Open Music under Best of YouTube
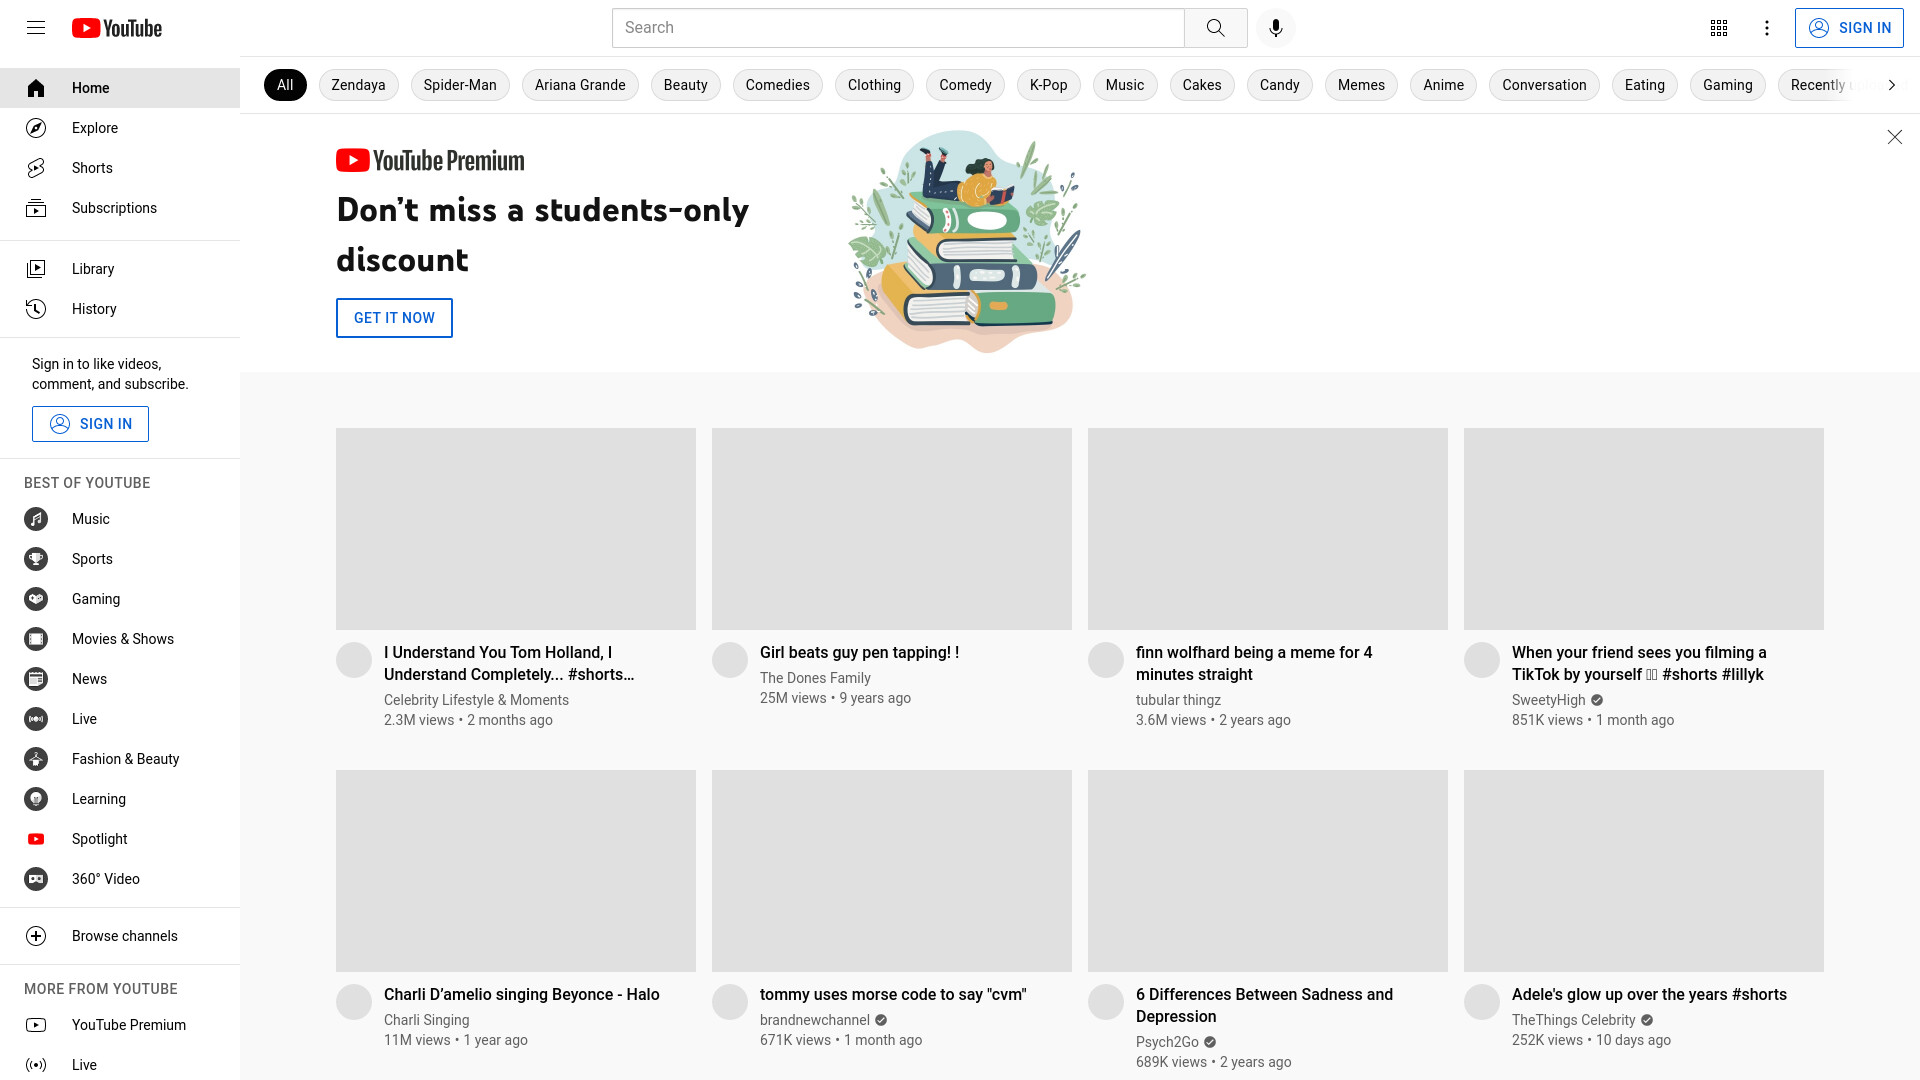Viewport: 1920px width, 1080px height. point(120,519)
